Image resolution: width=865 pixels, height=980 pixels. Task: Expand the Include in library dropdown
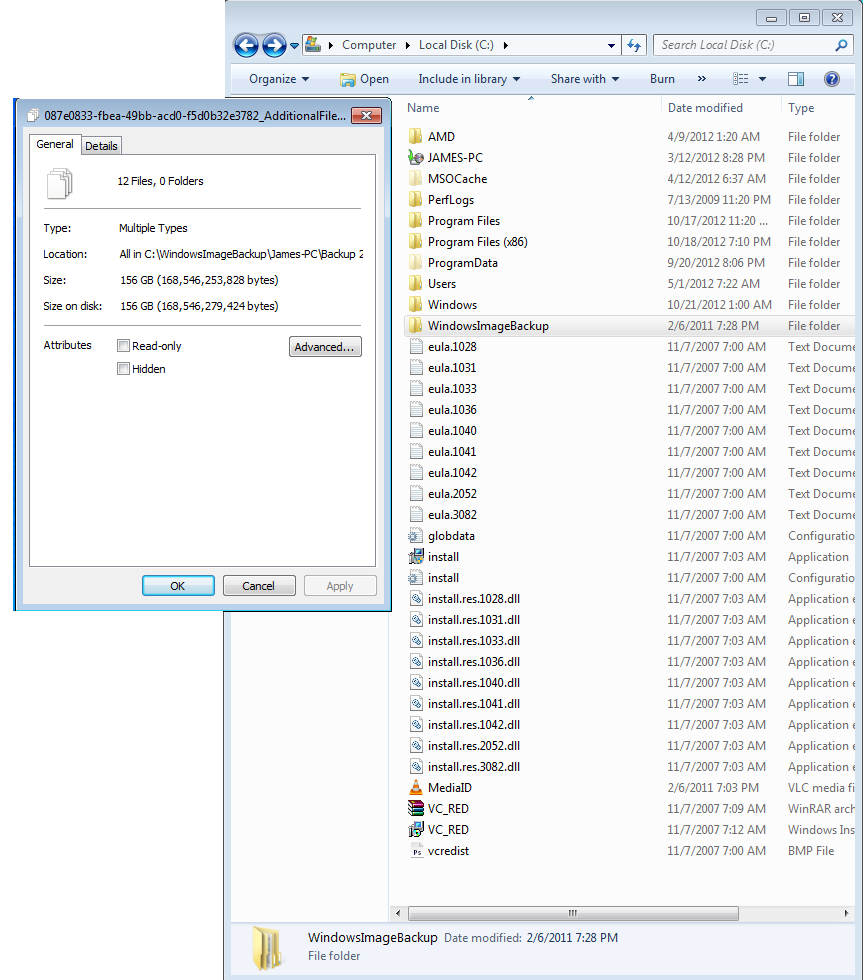click(469, 79)
